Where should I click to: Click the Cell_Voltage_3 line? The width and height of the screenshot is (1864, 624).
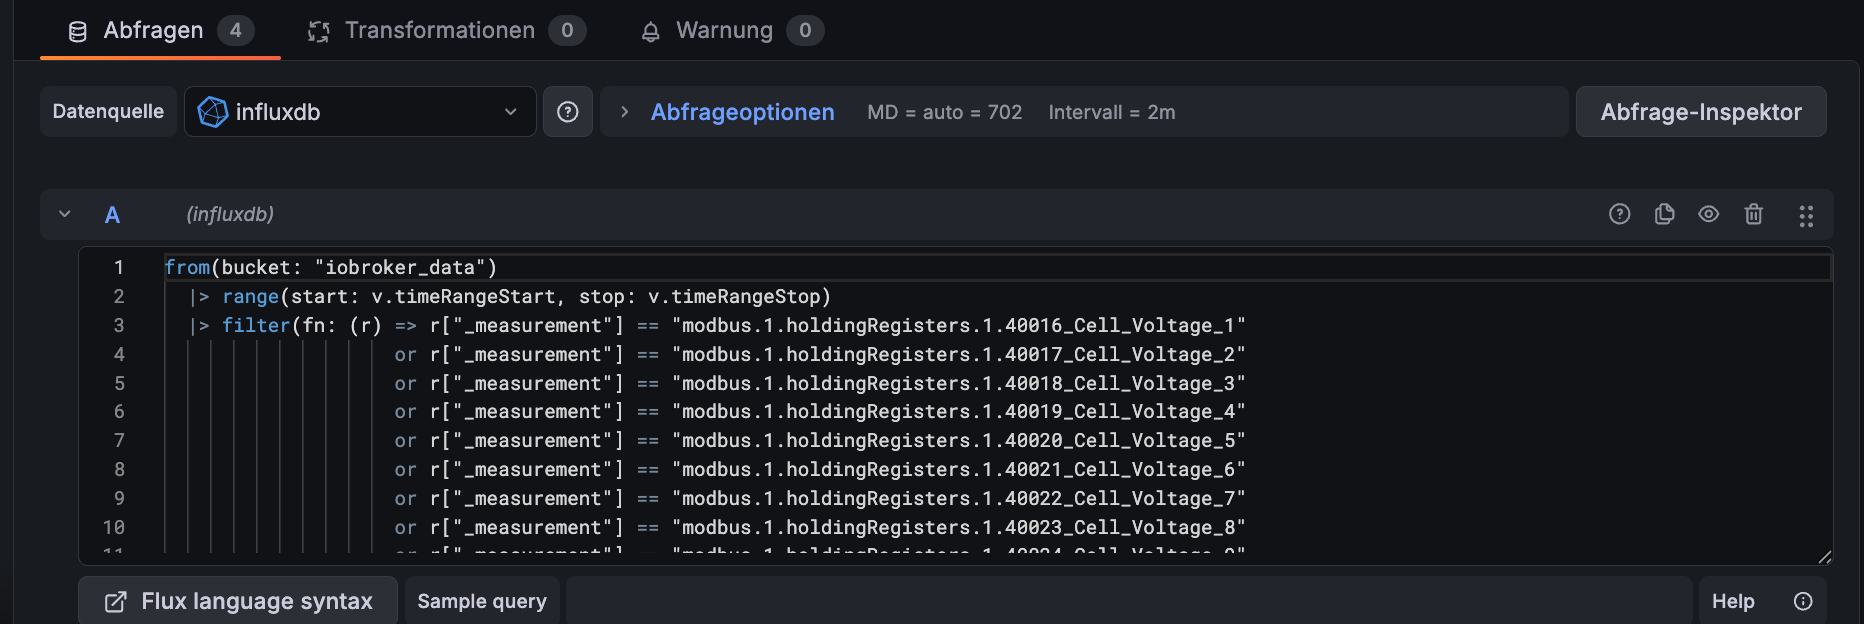coord(820,383)
